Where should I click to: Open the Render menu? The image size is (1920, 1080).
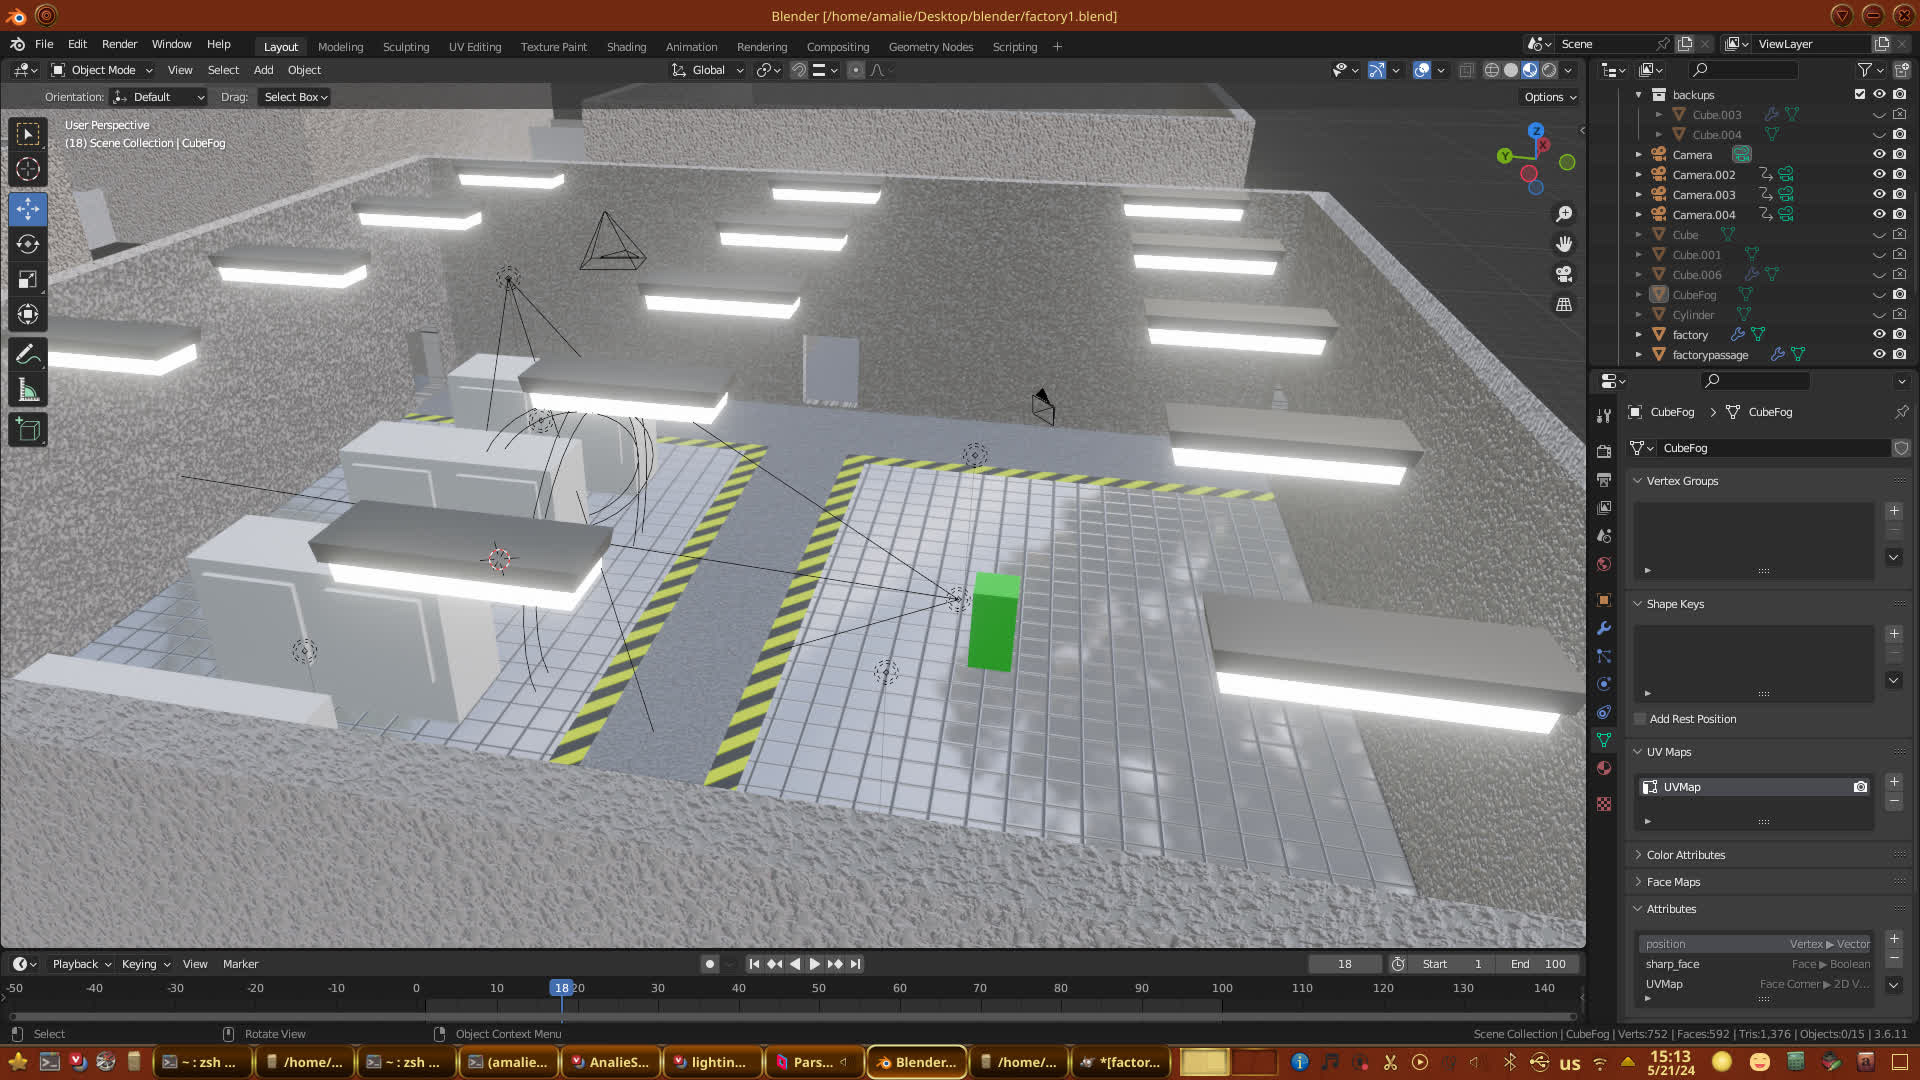click(119, 44)
